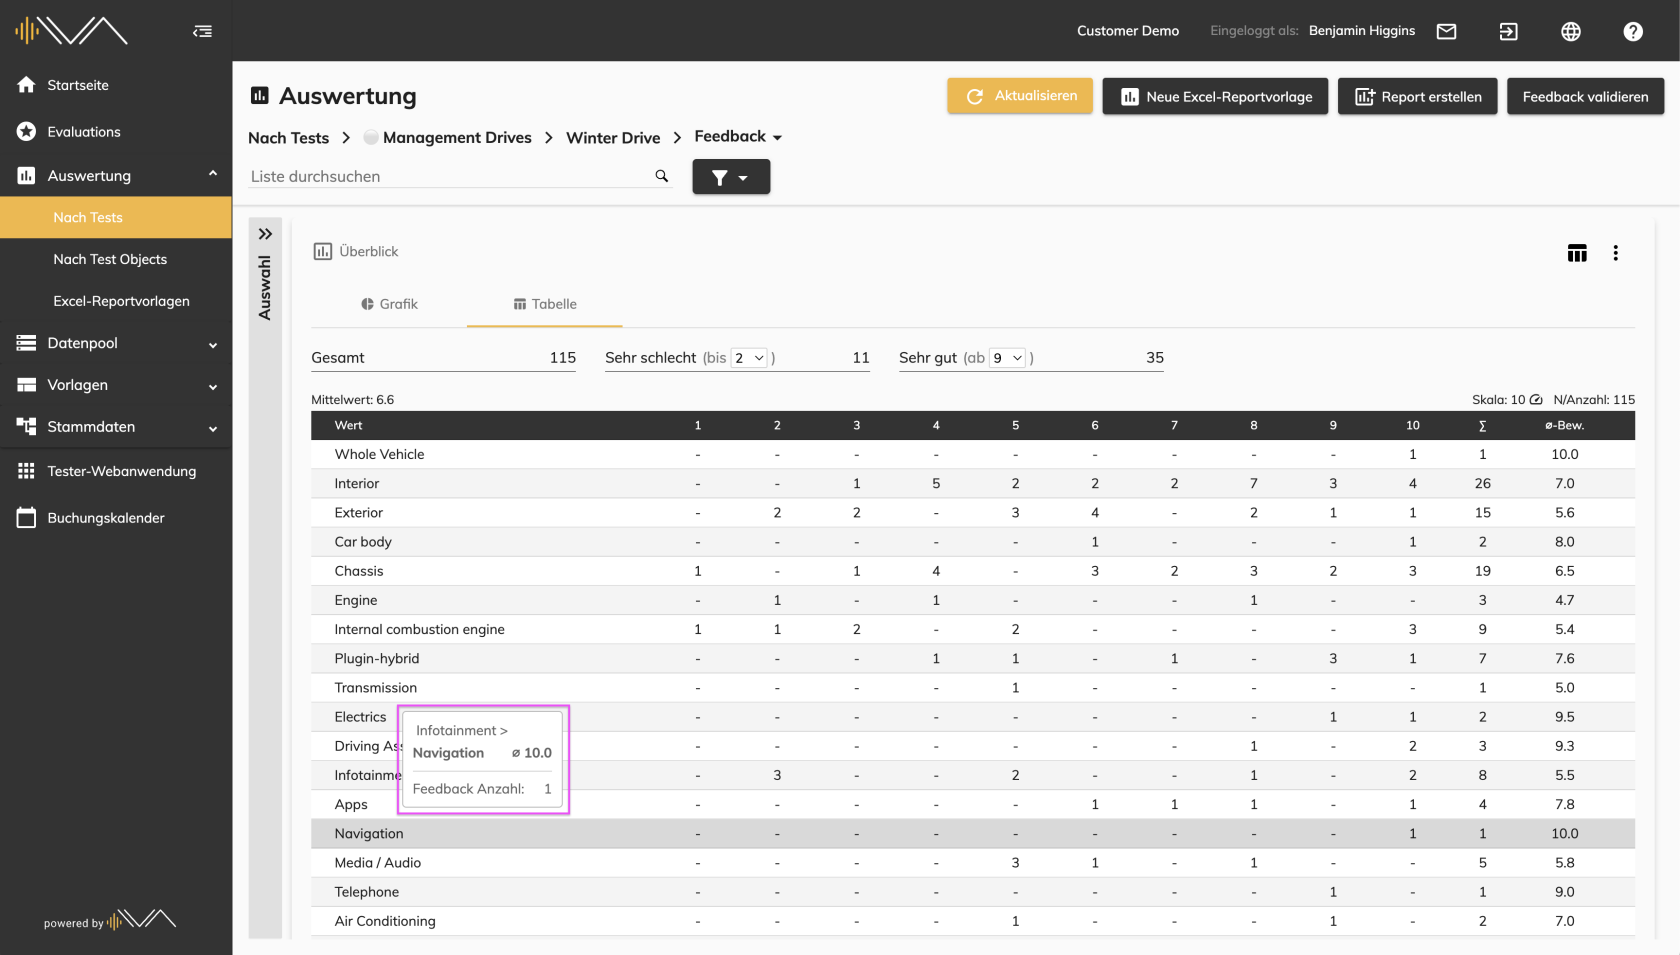The height and width of the screenshot is (955, 1680).
Task: Expand the Auswahl panel double chevron
Action: point(265,234)
